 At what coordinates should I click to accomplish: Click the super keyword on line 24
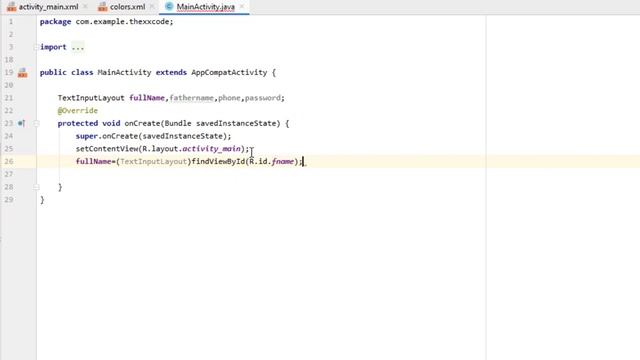87,136
